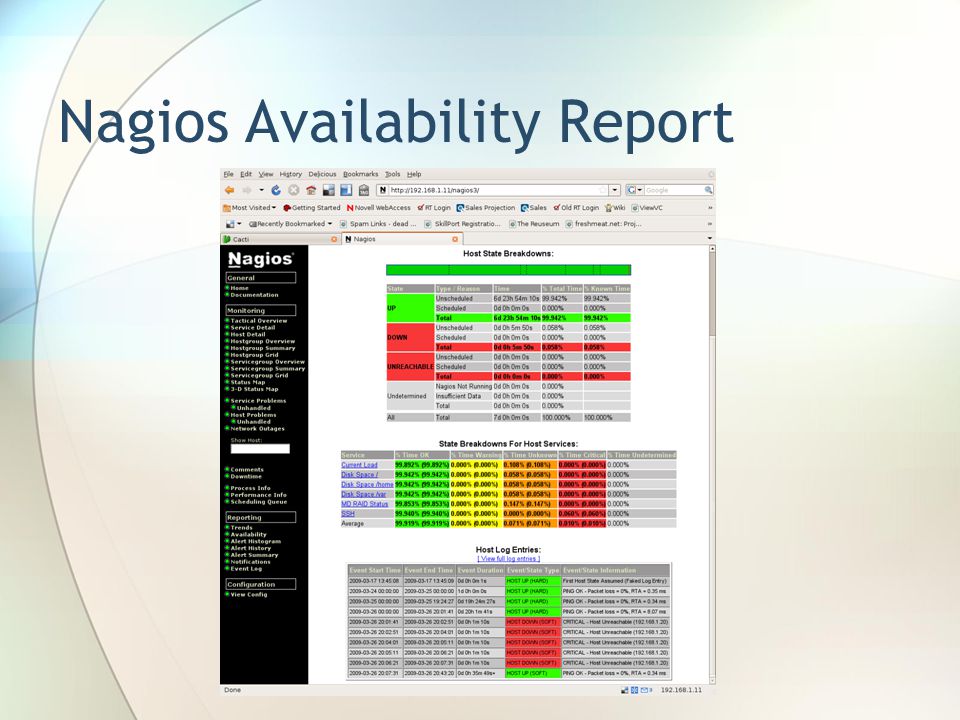
Task: Click the Google search box
Action: point(673,190)
